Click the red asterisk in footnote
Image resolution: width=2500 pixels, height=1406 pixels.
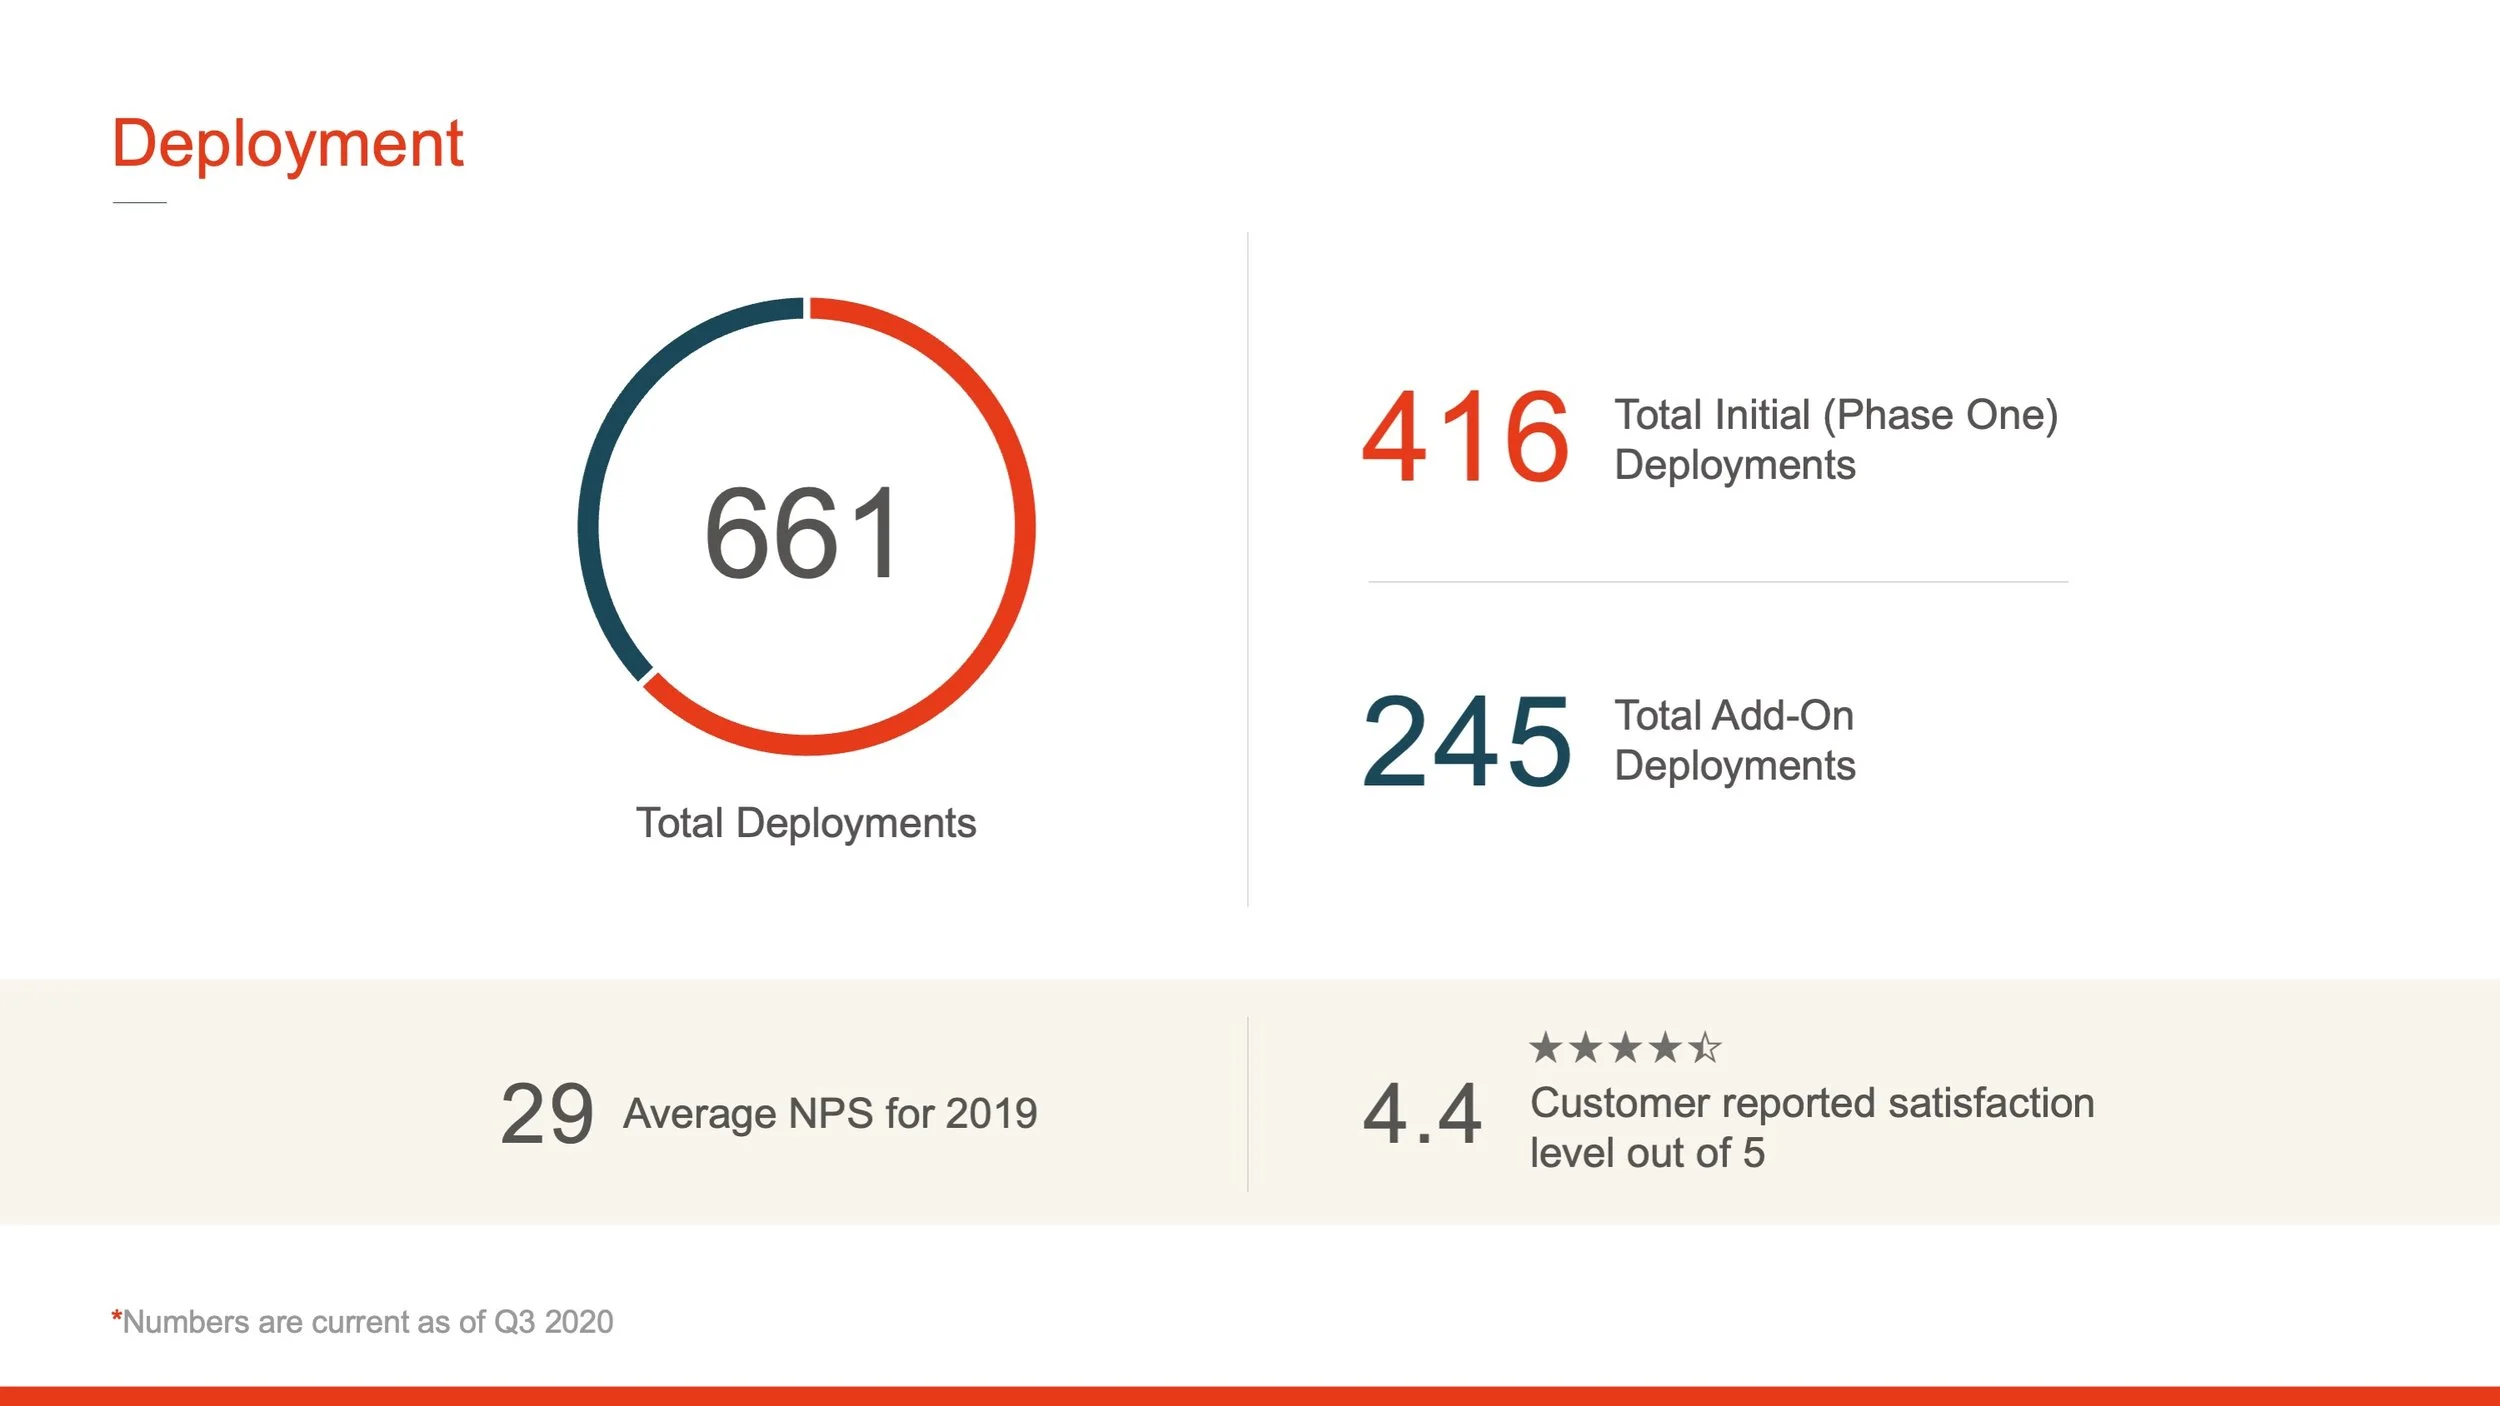click(x=116, y=1317)
